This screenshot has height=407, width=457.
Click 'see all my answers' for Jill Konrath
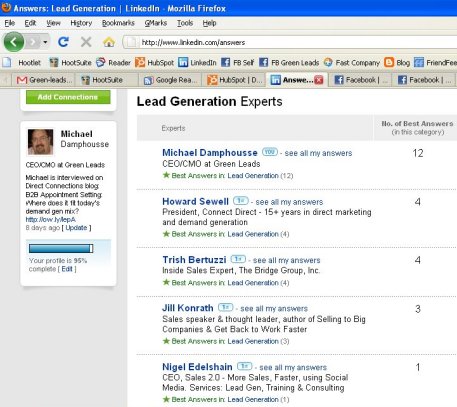coord(274,309)
